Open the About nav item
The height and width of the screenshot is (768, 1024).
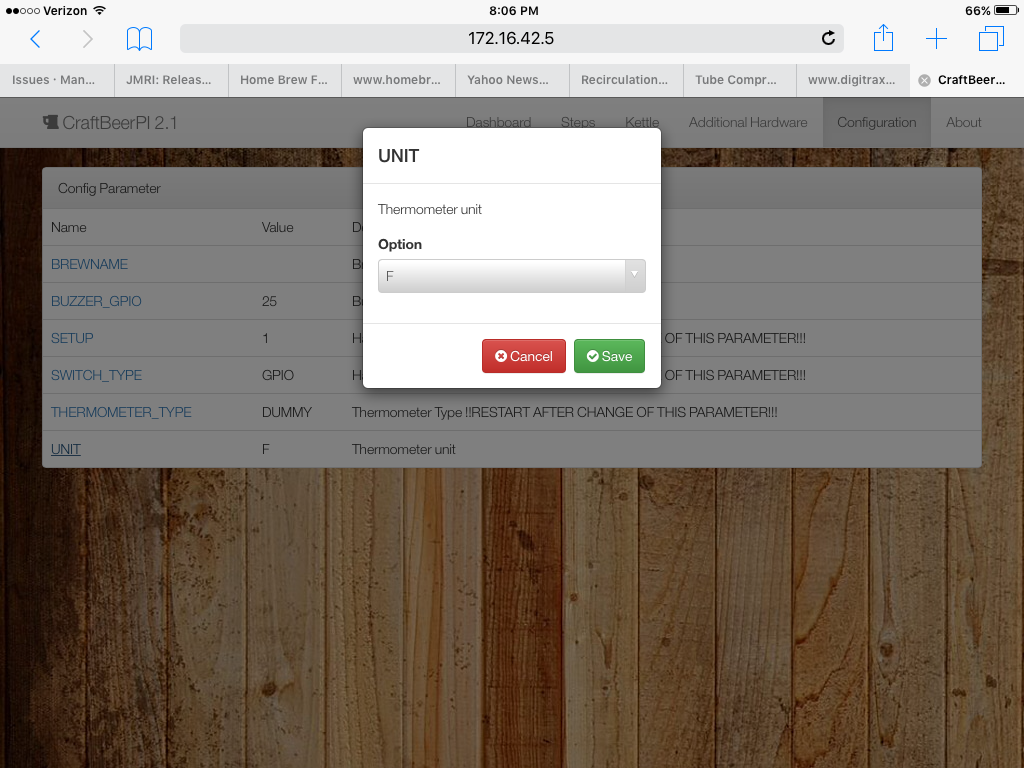click(963, 123)
